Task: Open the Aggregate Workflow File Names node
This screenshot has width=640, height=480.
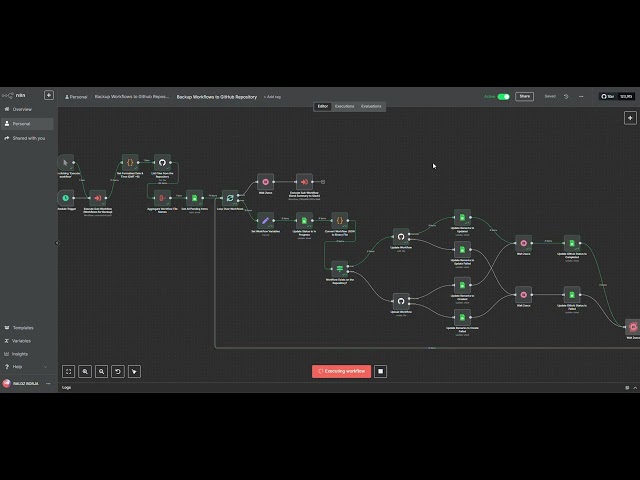Action: 162,198
